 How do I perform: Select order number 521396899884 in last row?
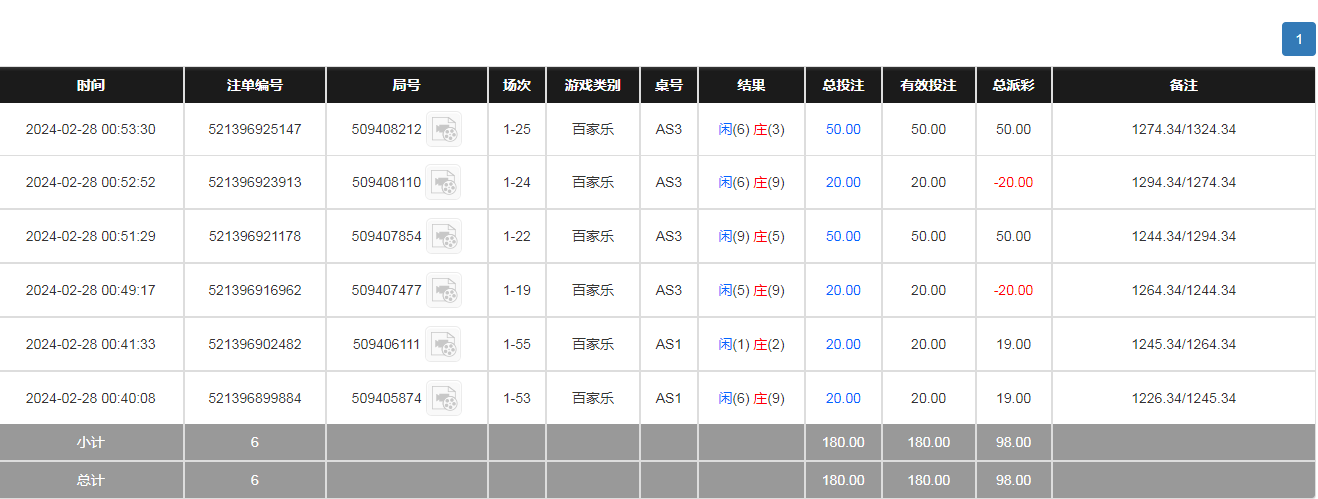point(255,399)
